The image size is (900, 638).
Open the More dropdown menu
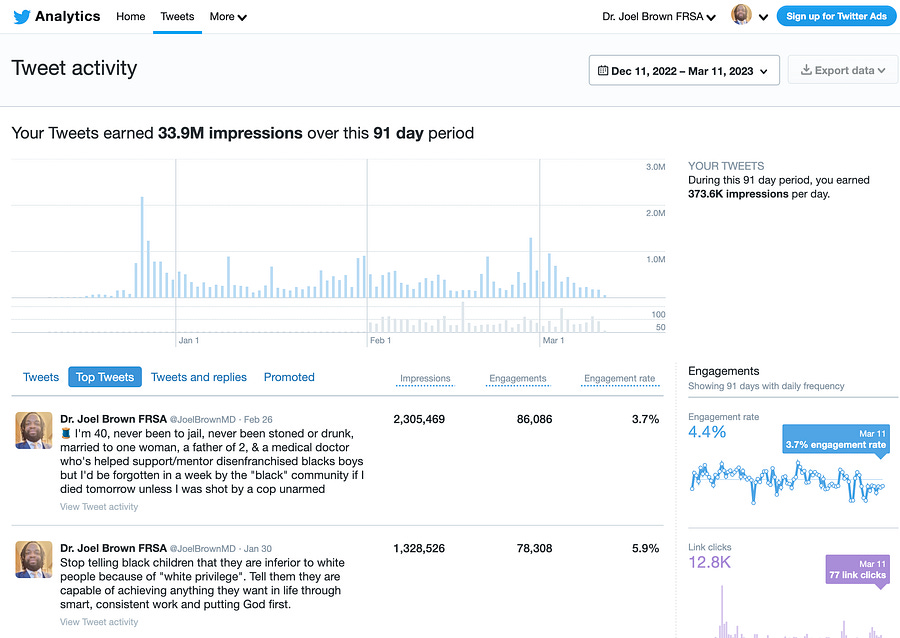click(x=228, y=17)
